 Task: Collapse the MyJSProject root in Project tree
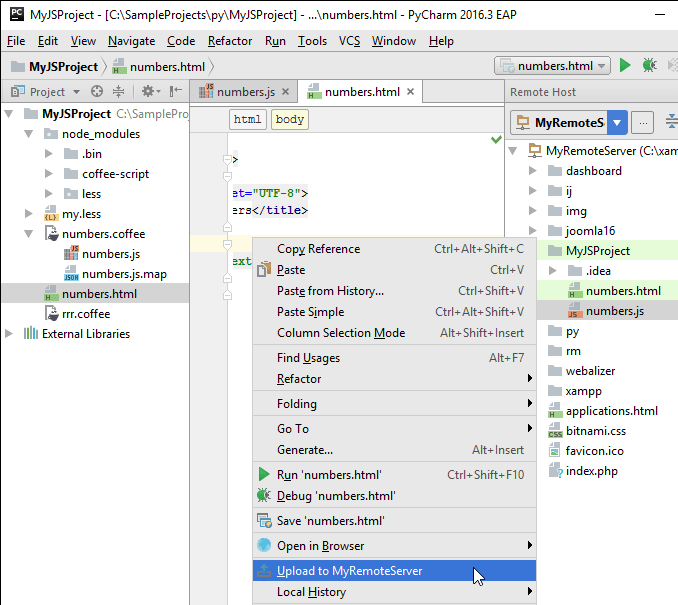point(9,114)
